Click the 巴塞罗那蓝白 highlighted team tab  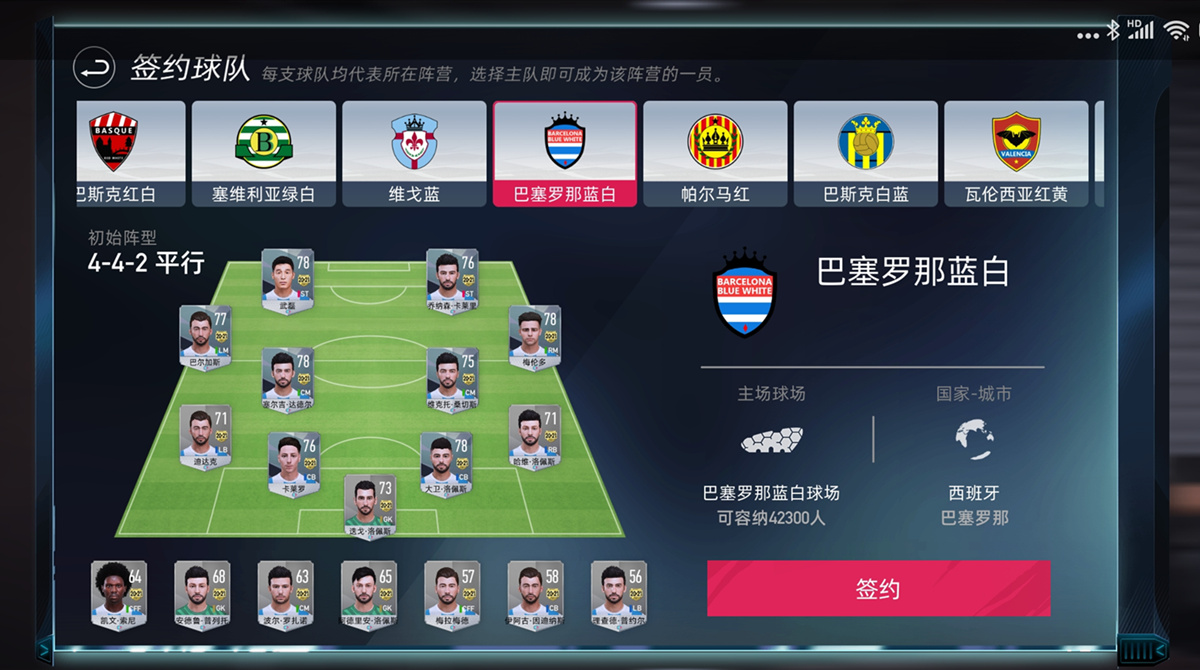pyautogui.click(x=564, y=153)
